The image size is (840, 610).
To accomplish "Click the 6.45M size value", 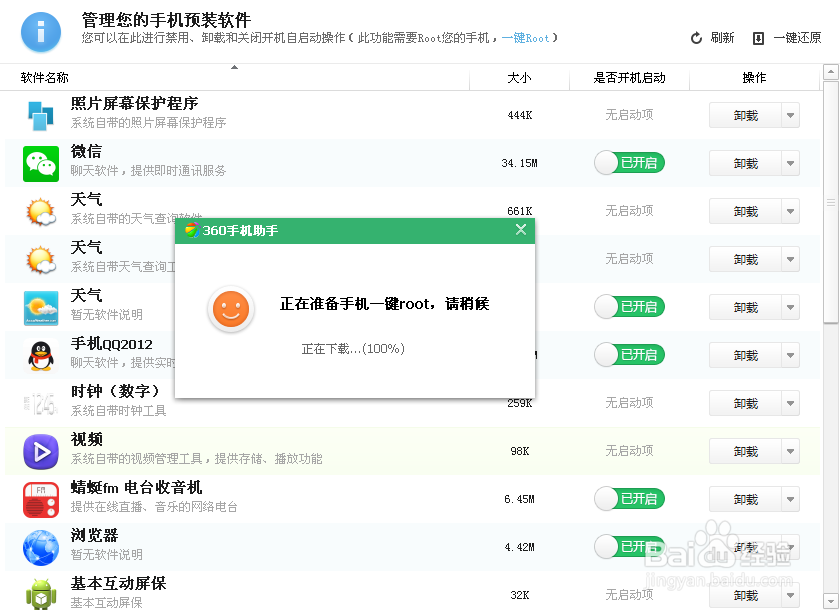I will 519,499.
